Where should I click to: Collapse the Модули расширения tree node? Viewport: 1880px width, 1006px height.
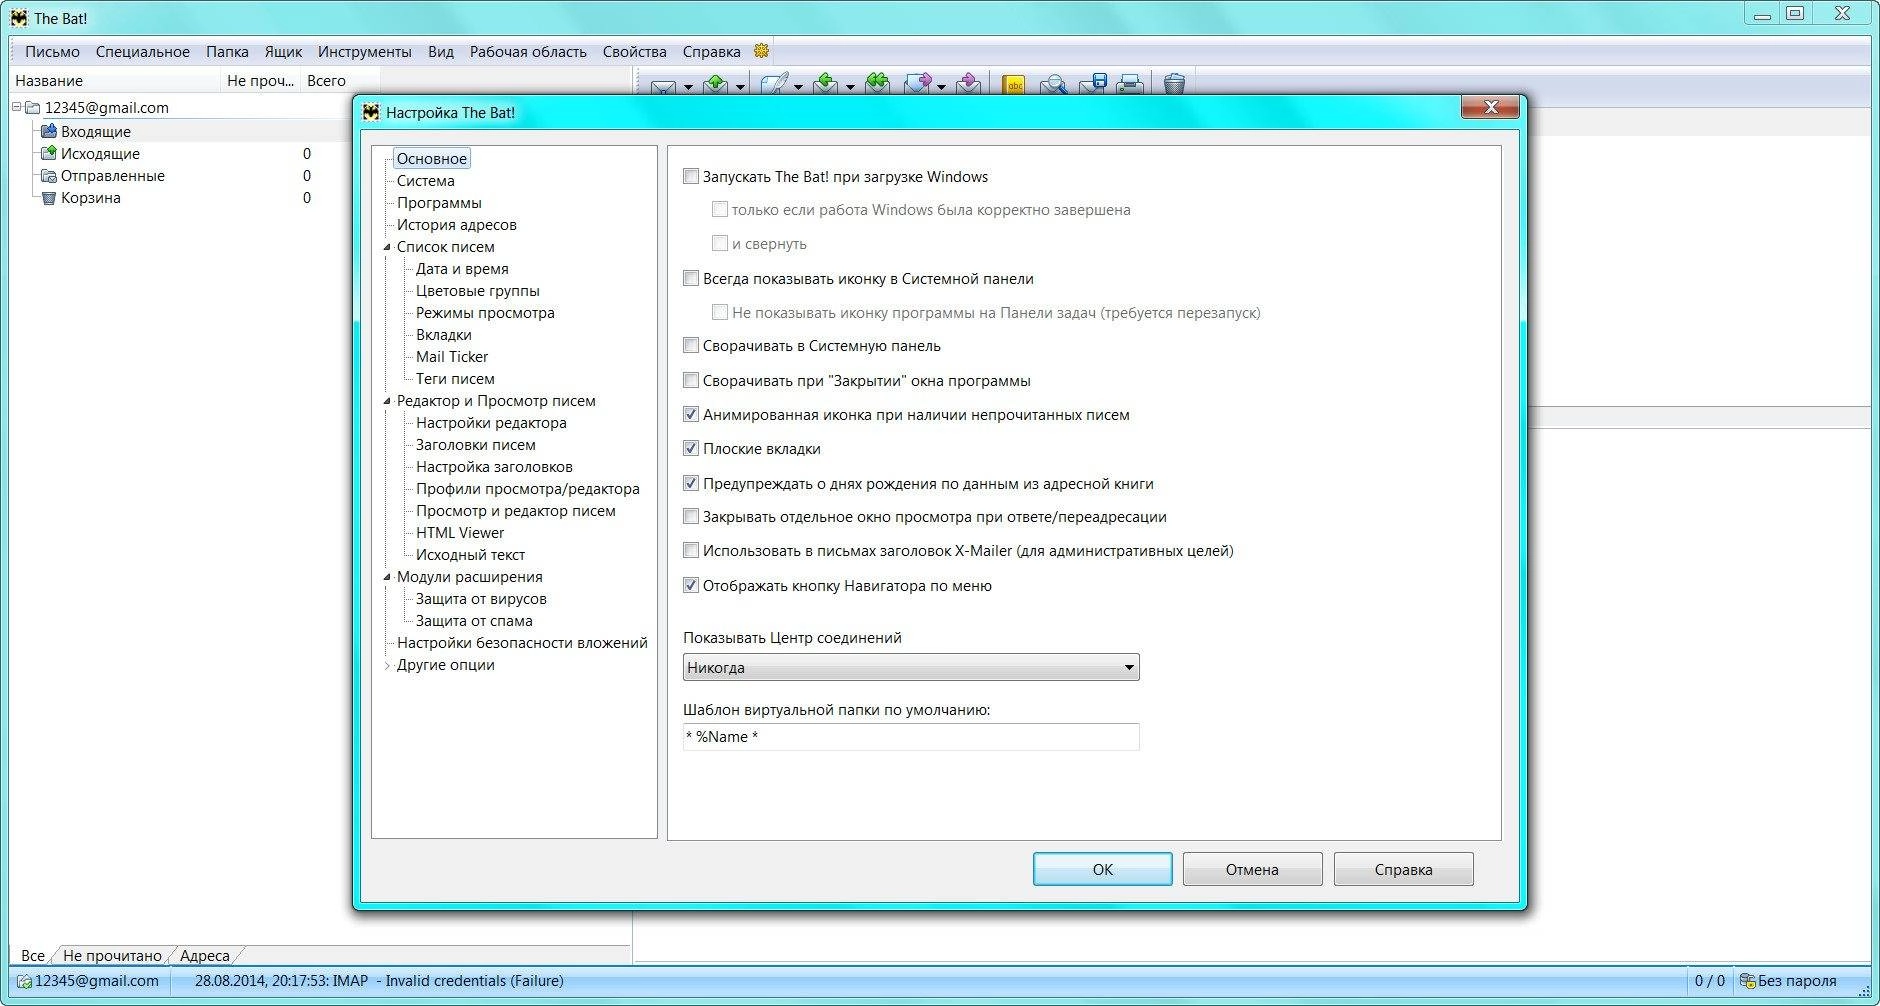[388, 577]
